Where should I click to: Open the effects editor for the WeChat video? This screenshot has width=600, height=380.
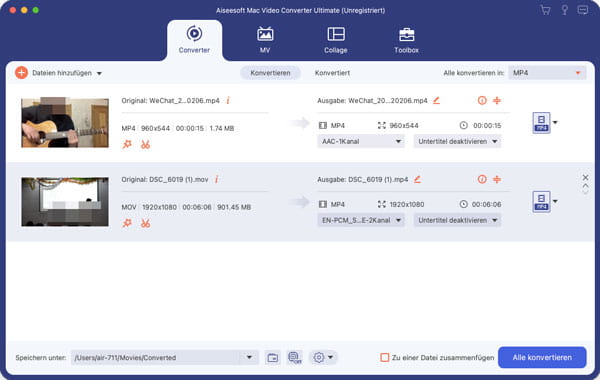pos(127,144)
